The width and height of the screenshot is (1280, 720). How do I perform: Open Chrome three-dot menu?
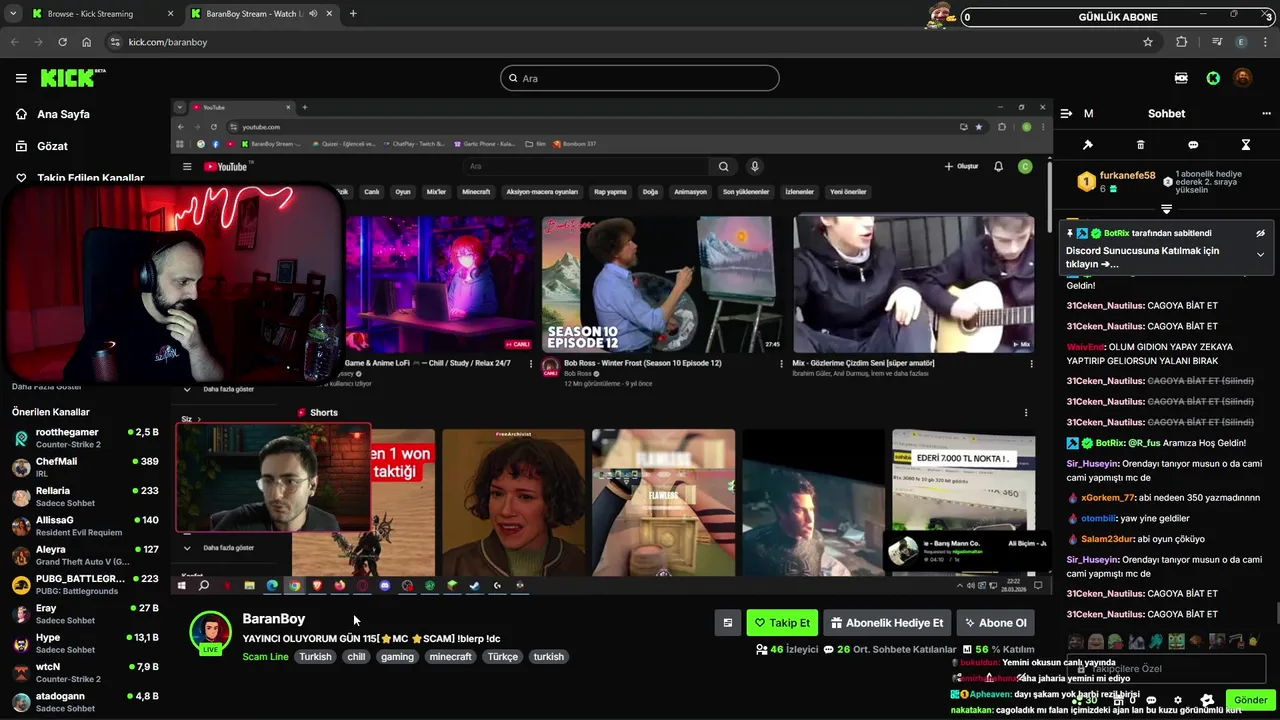pos(1266,42)
